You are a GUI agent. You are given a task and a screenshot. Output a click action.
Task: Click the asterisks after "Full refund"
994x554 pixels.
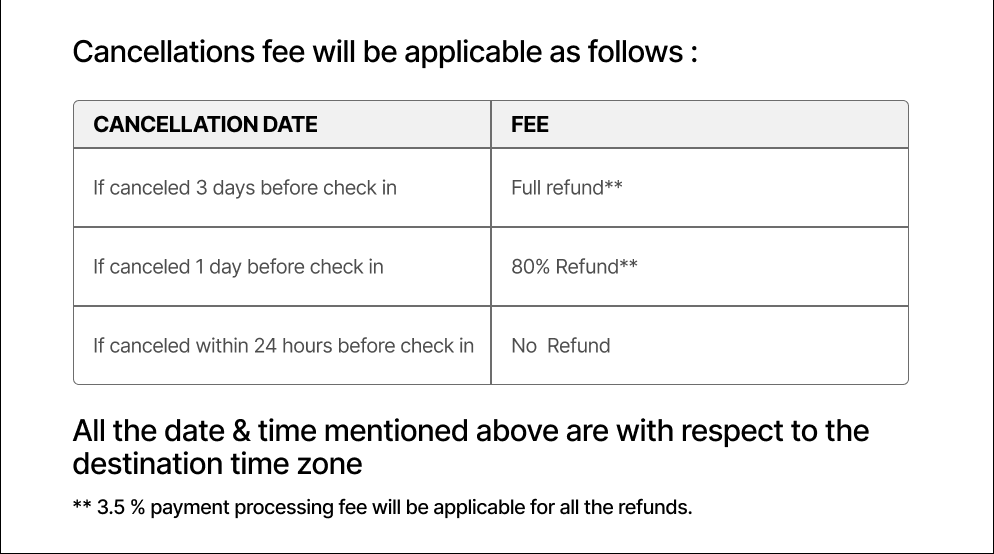tap(614, 187)
